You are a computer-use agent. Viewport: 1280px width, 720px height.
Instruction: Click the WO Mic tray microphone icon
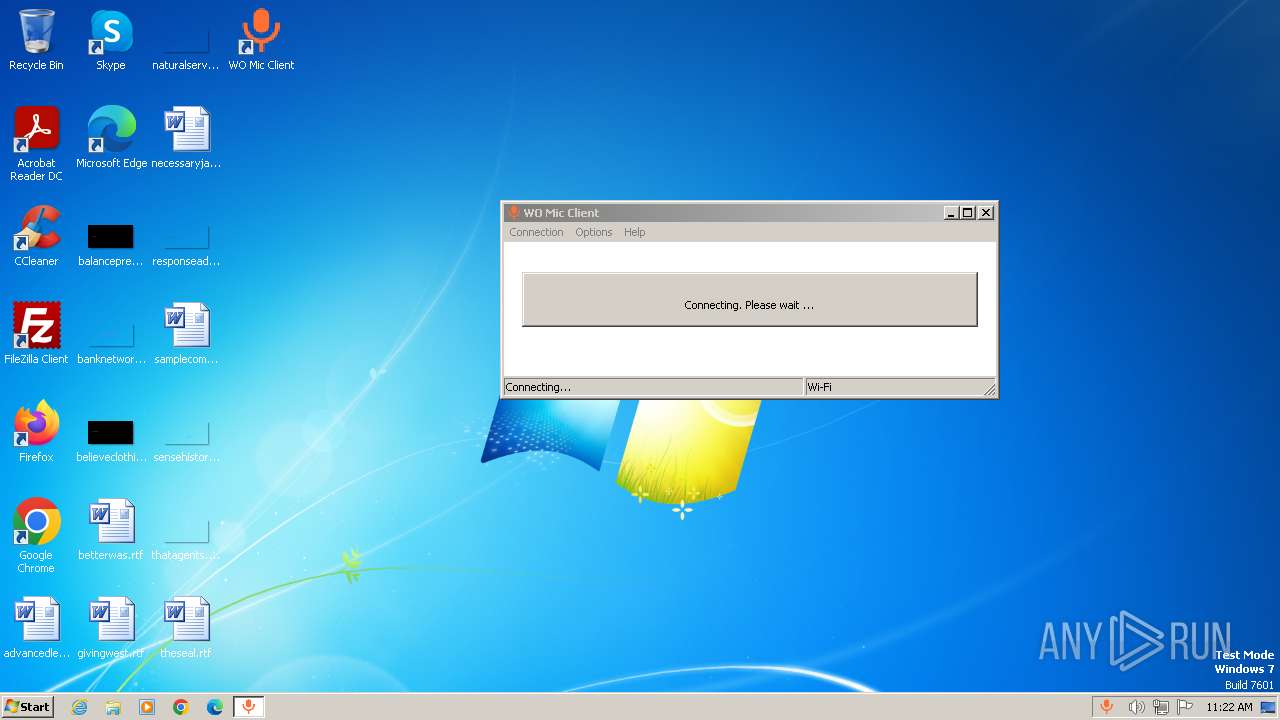(1106, 707)
